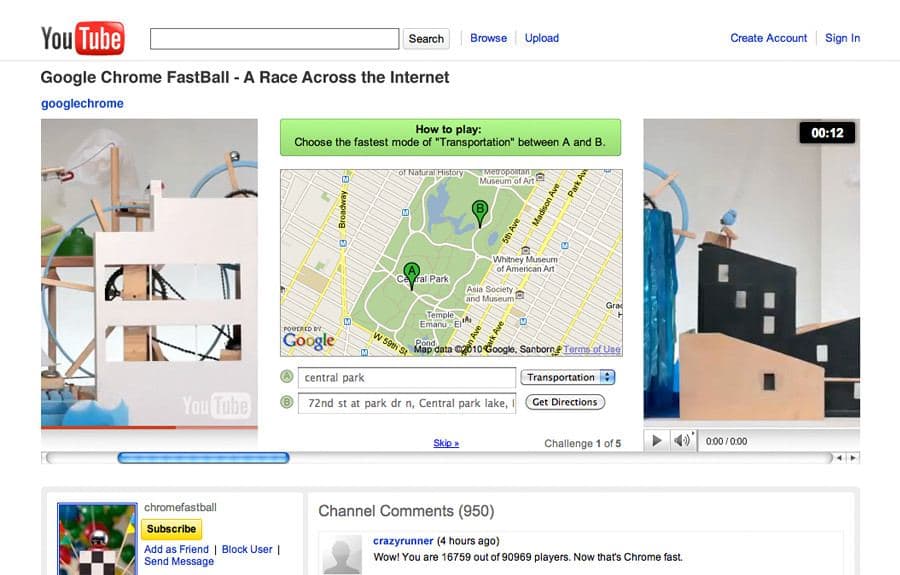Click Create Account

[x=769, y=38]
